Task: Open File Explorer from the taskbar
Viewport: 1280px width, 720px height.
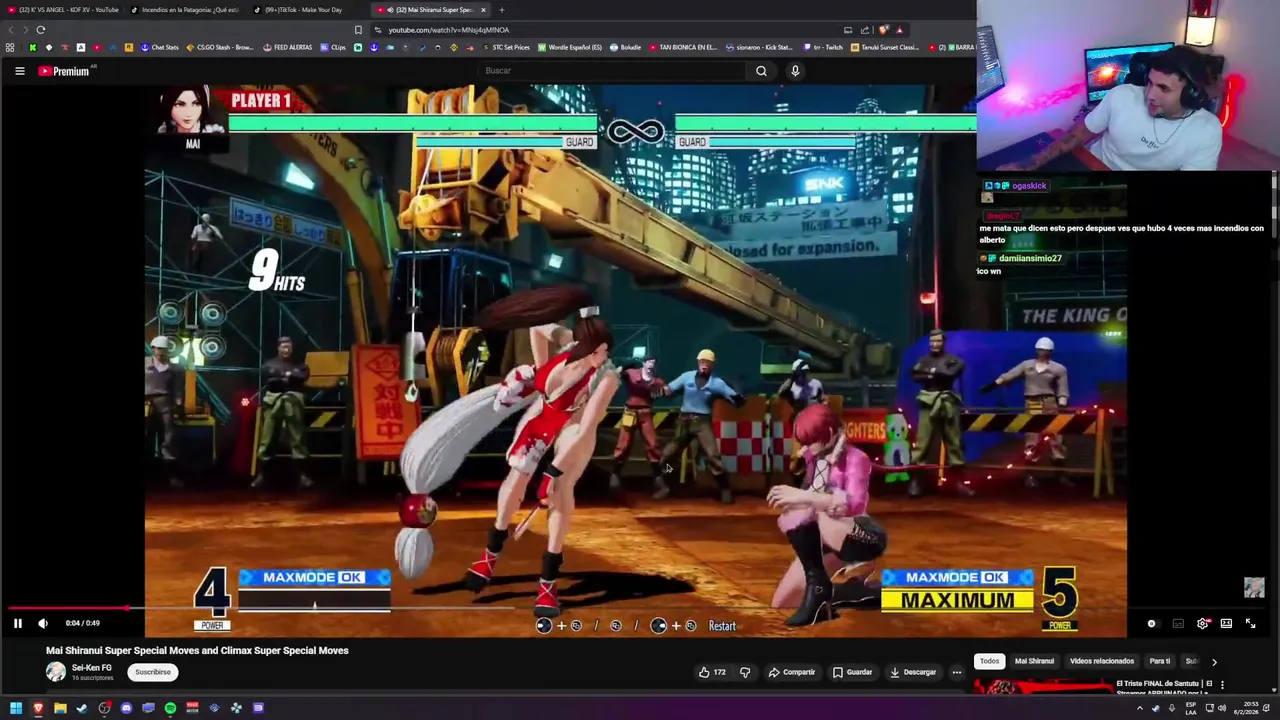Action: pyautogui.click(x=60, y=708)
